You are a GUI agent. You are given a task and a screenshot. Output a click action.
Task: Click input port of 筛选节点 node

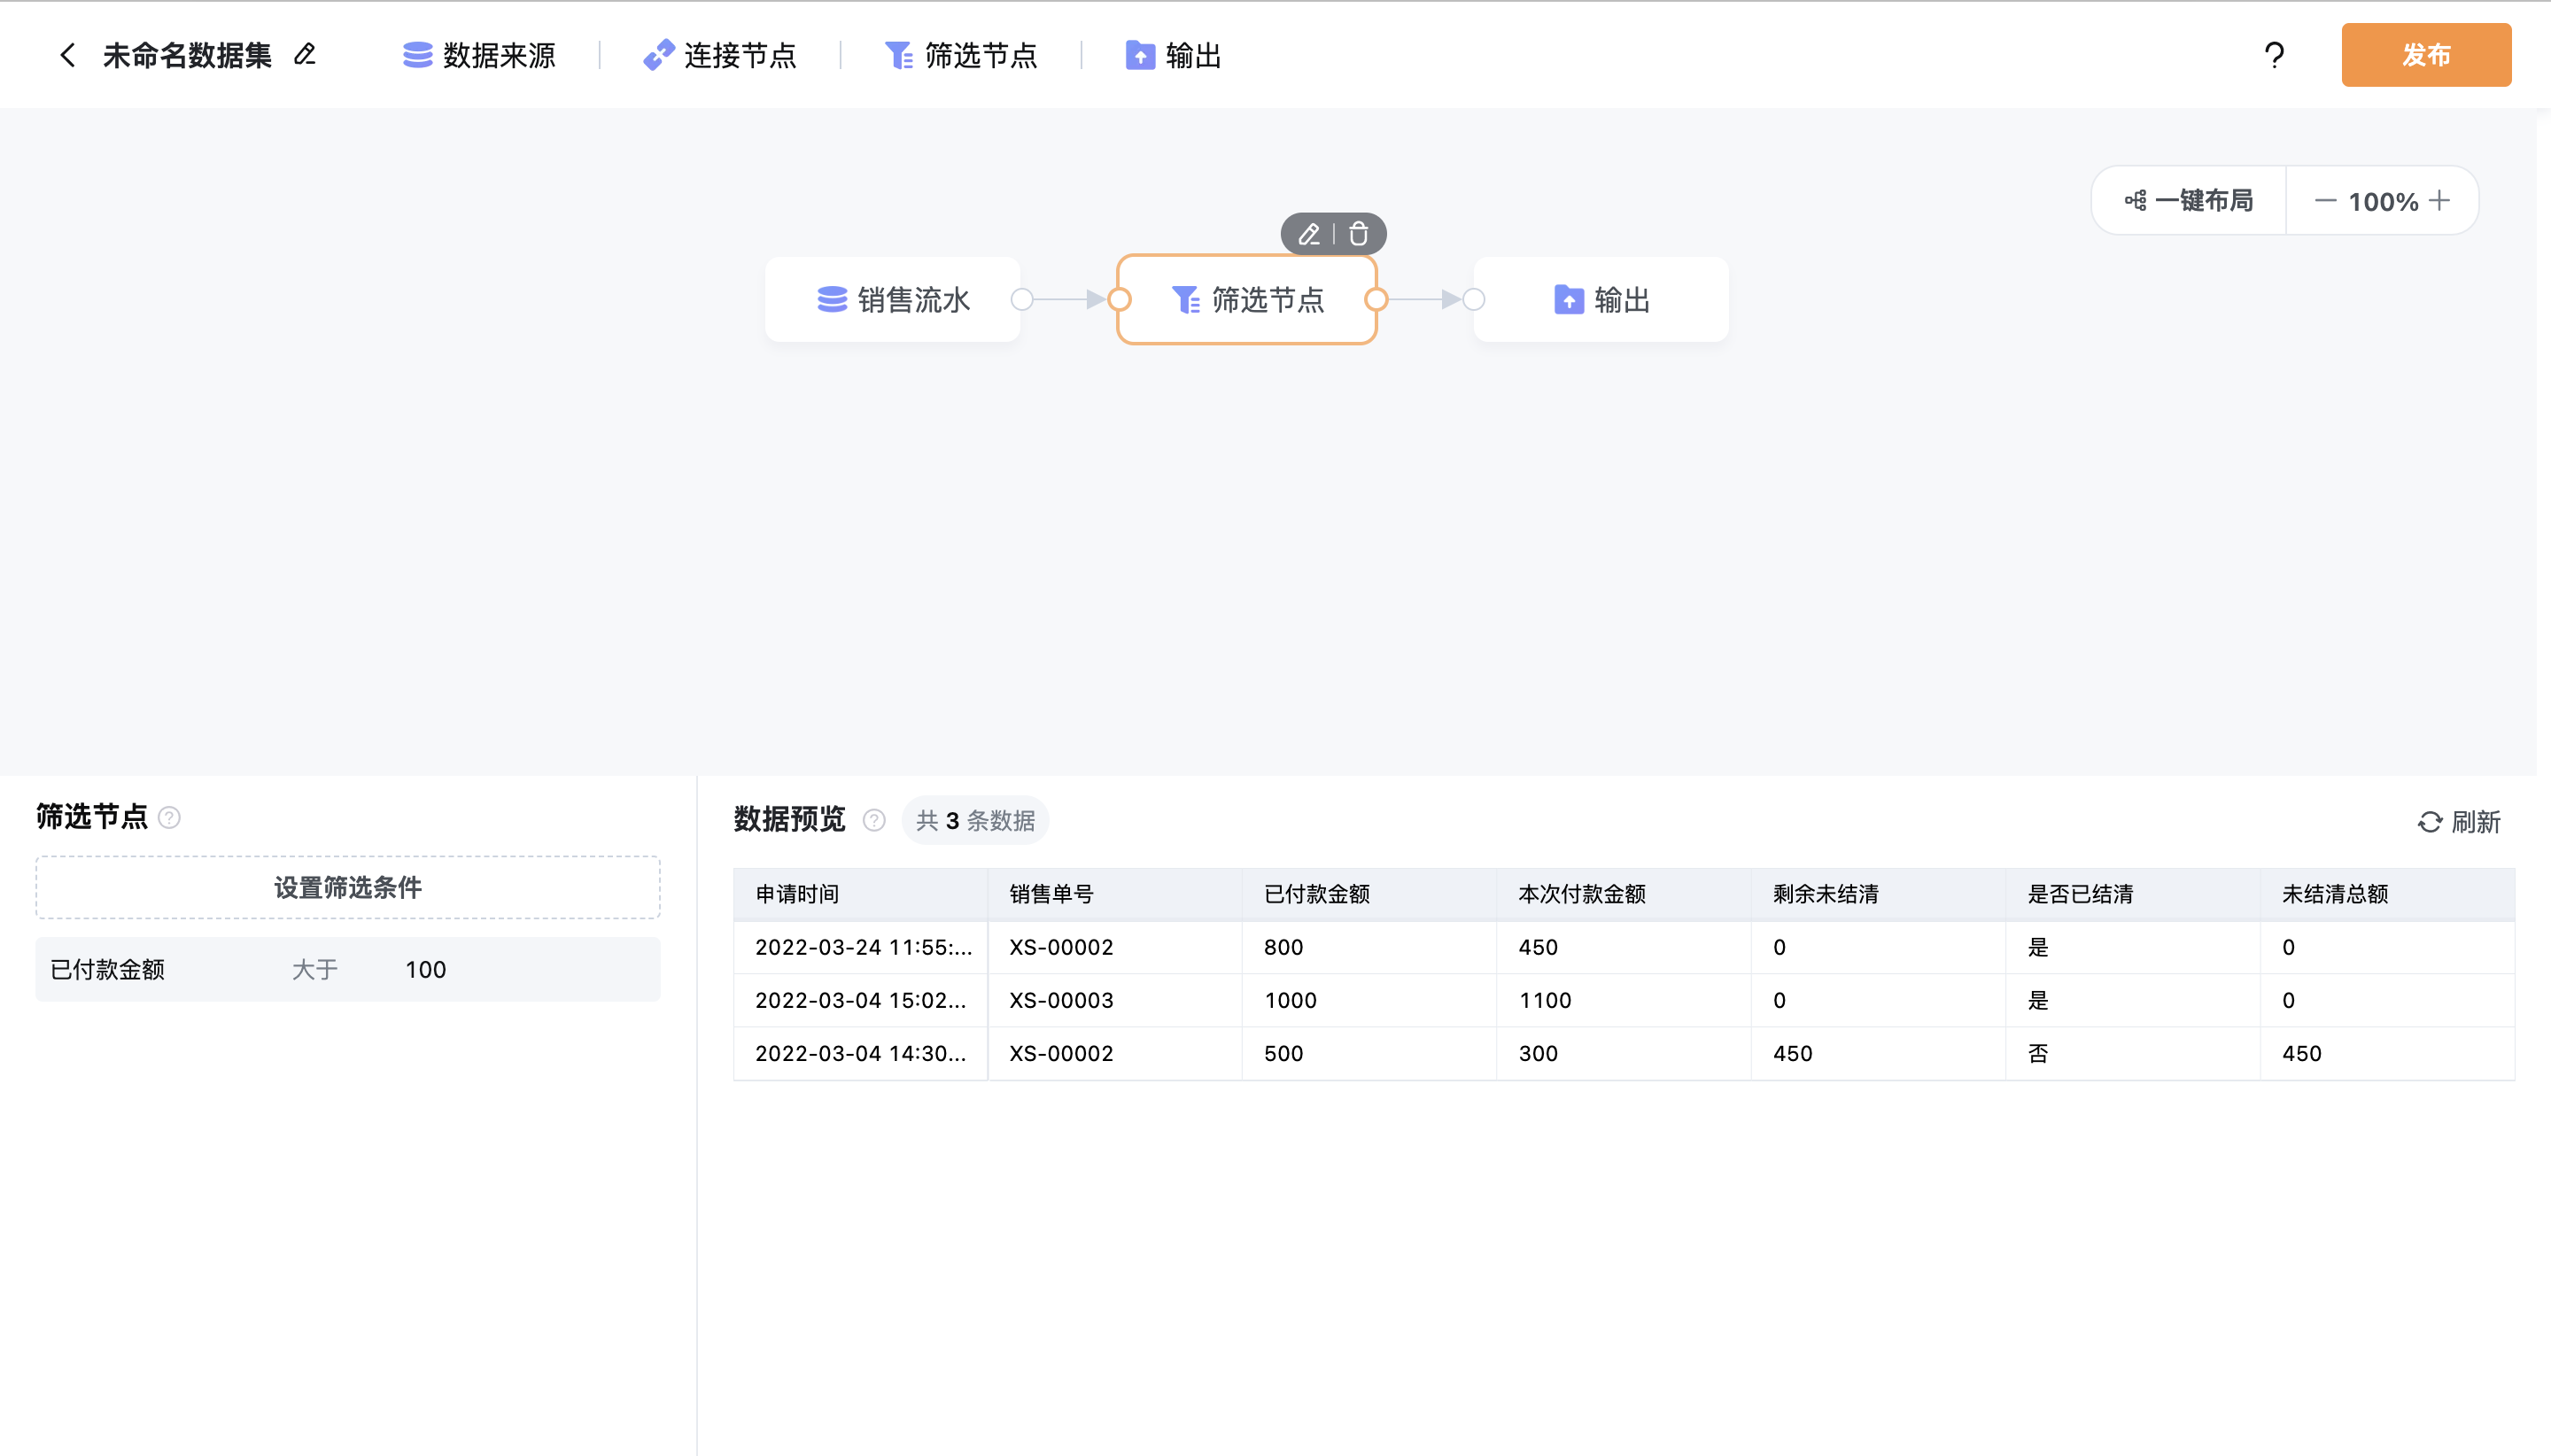[x=1119, y=299]
